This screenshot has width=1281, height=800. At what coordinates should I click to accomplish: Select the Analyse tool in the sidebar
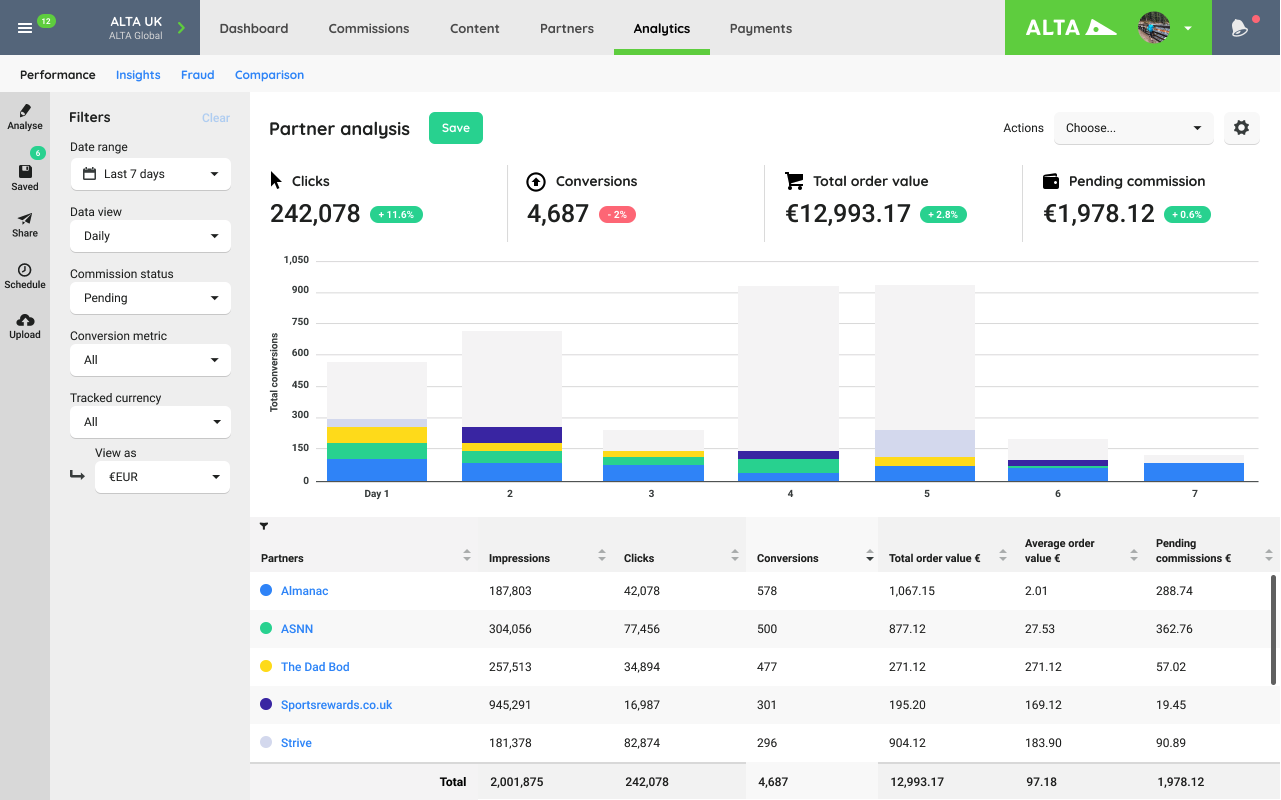[25, 117]
